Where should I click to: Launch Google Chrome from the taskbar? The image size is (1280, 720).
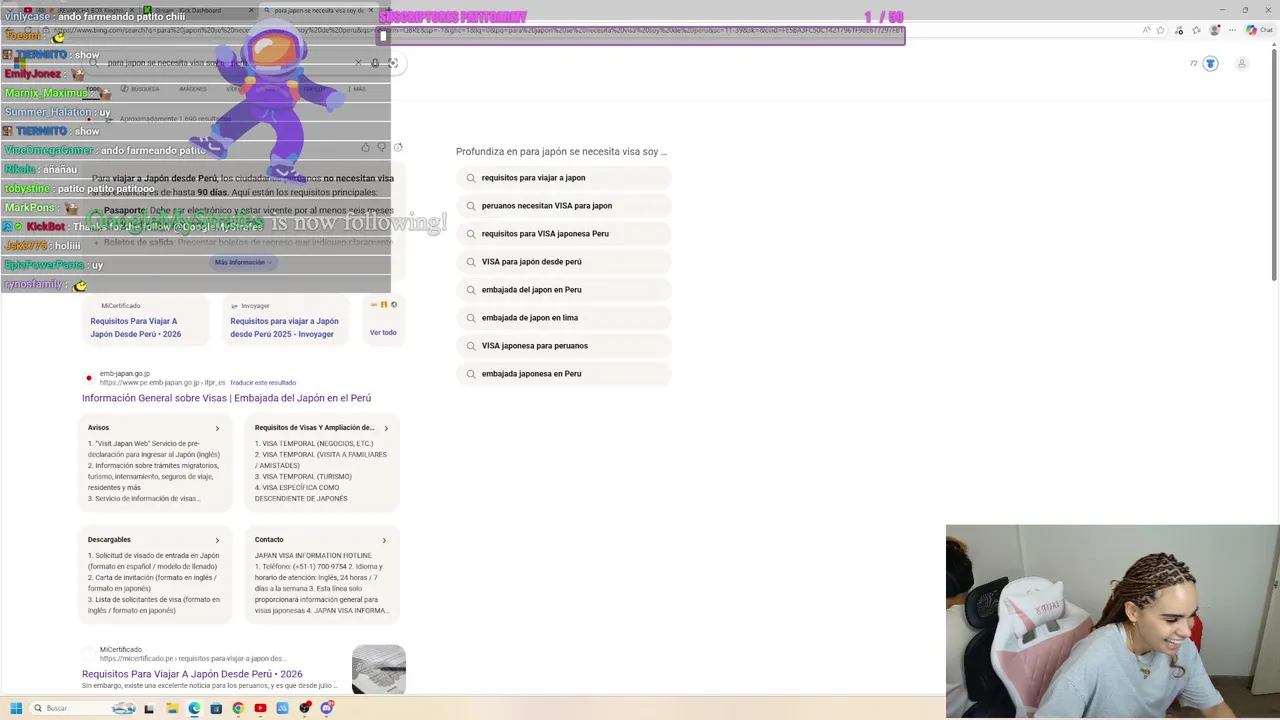tap(238, 708)
